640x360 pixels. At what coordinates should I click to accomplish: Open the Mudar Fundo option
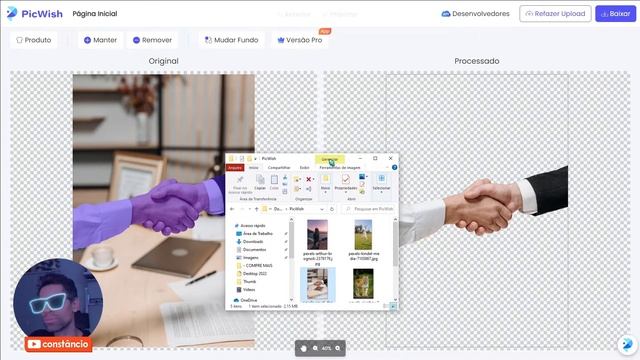[x=231, y=40]
